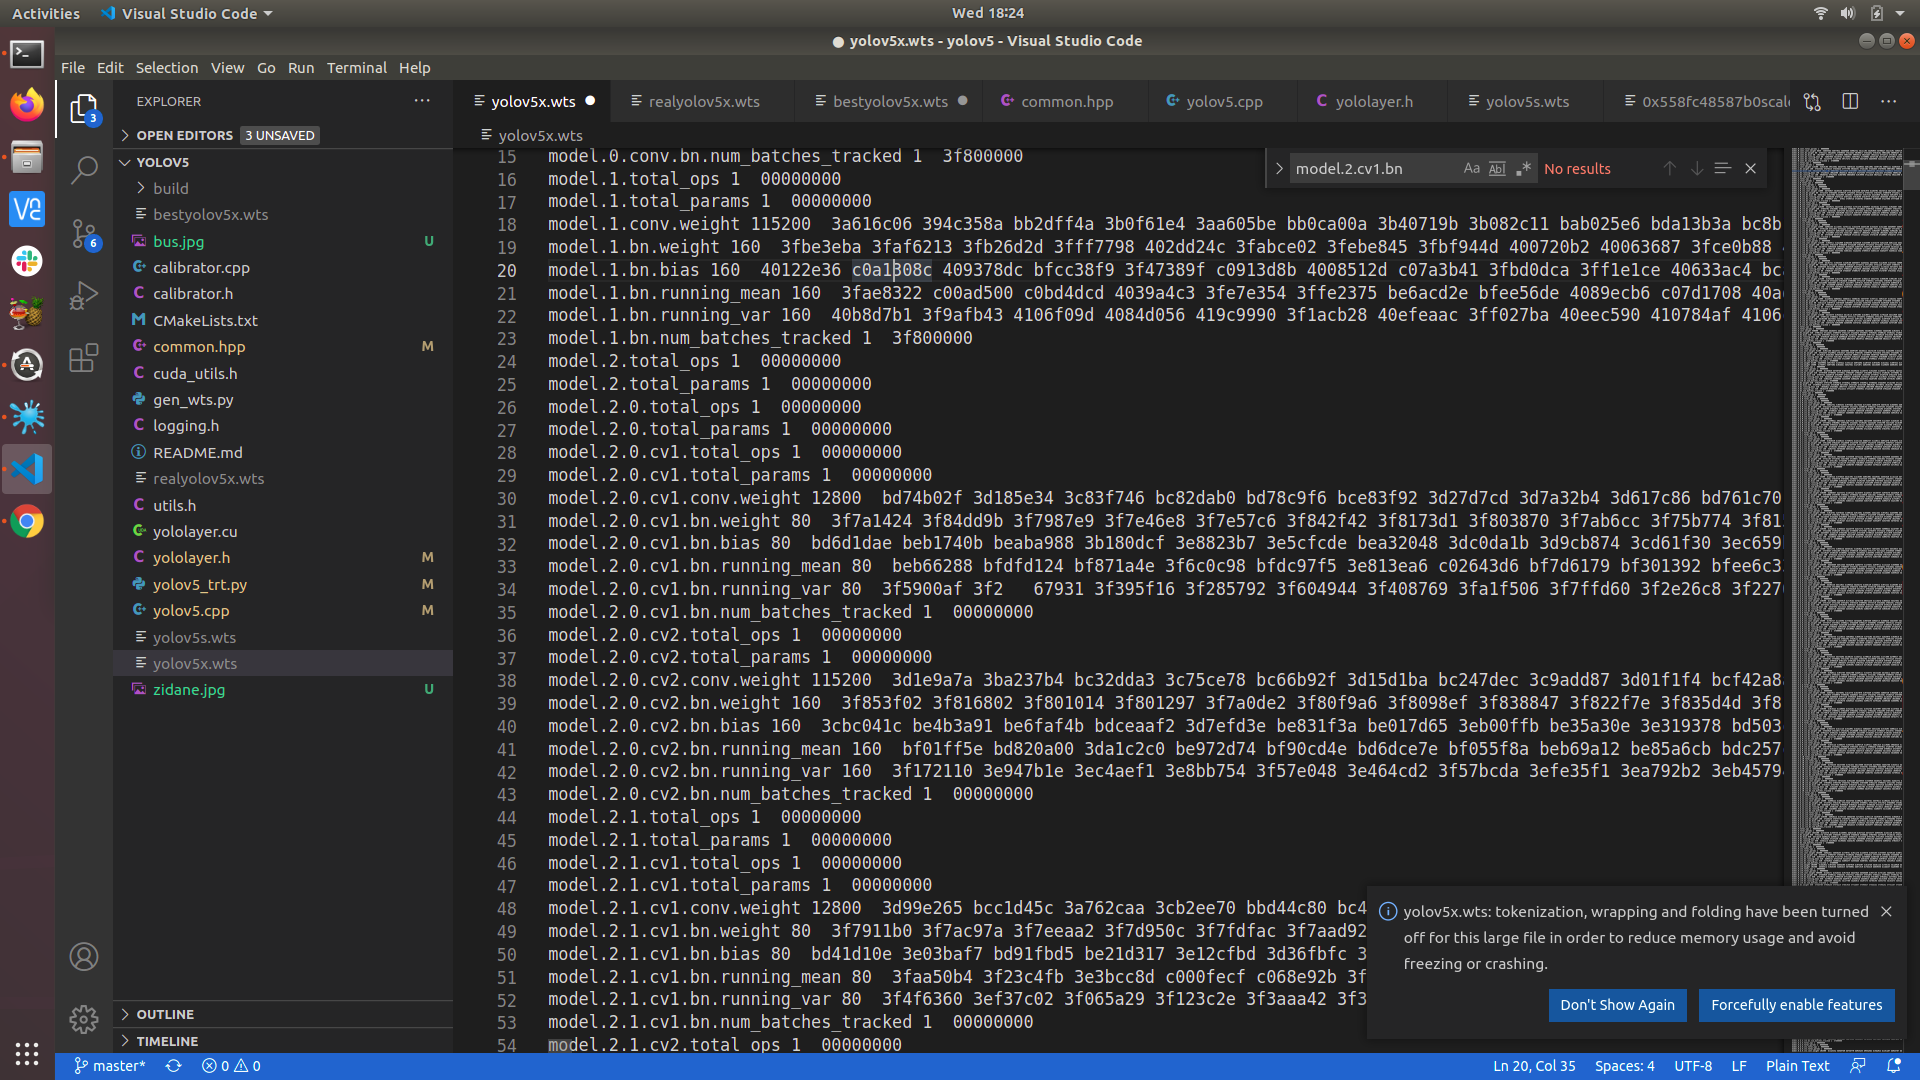This screenshot has height=1080, width=1920.
Task: Open the Run and Debug view
Action: [84, 294]
